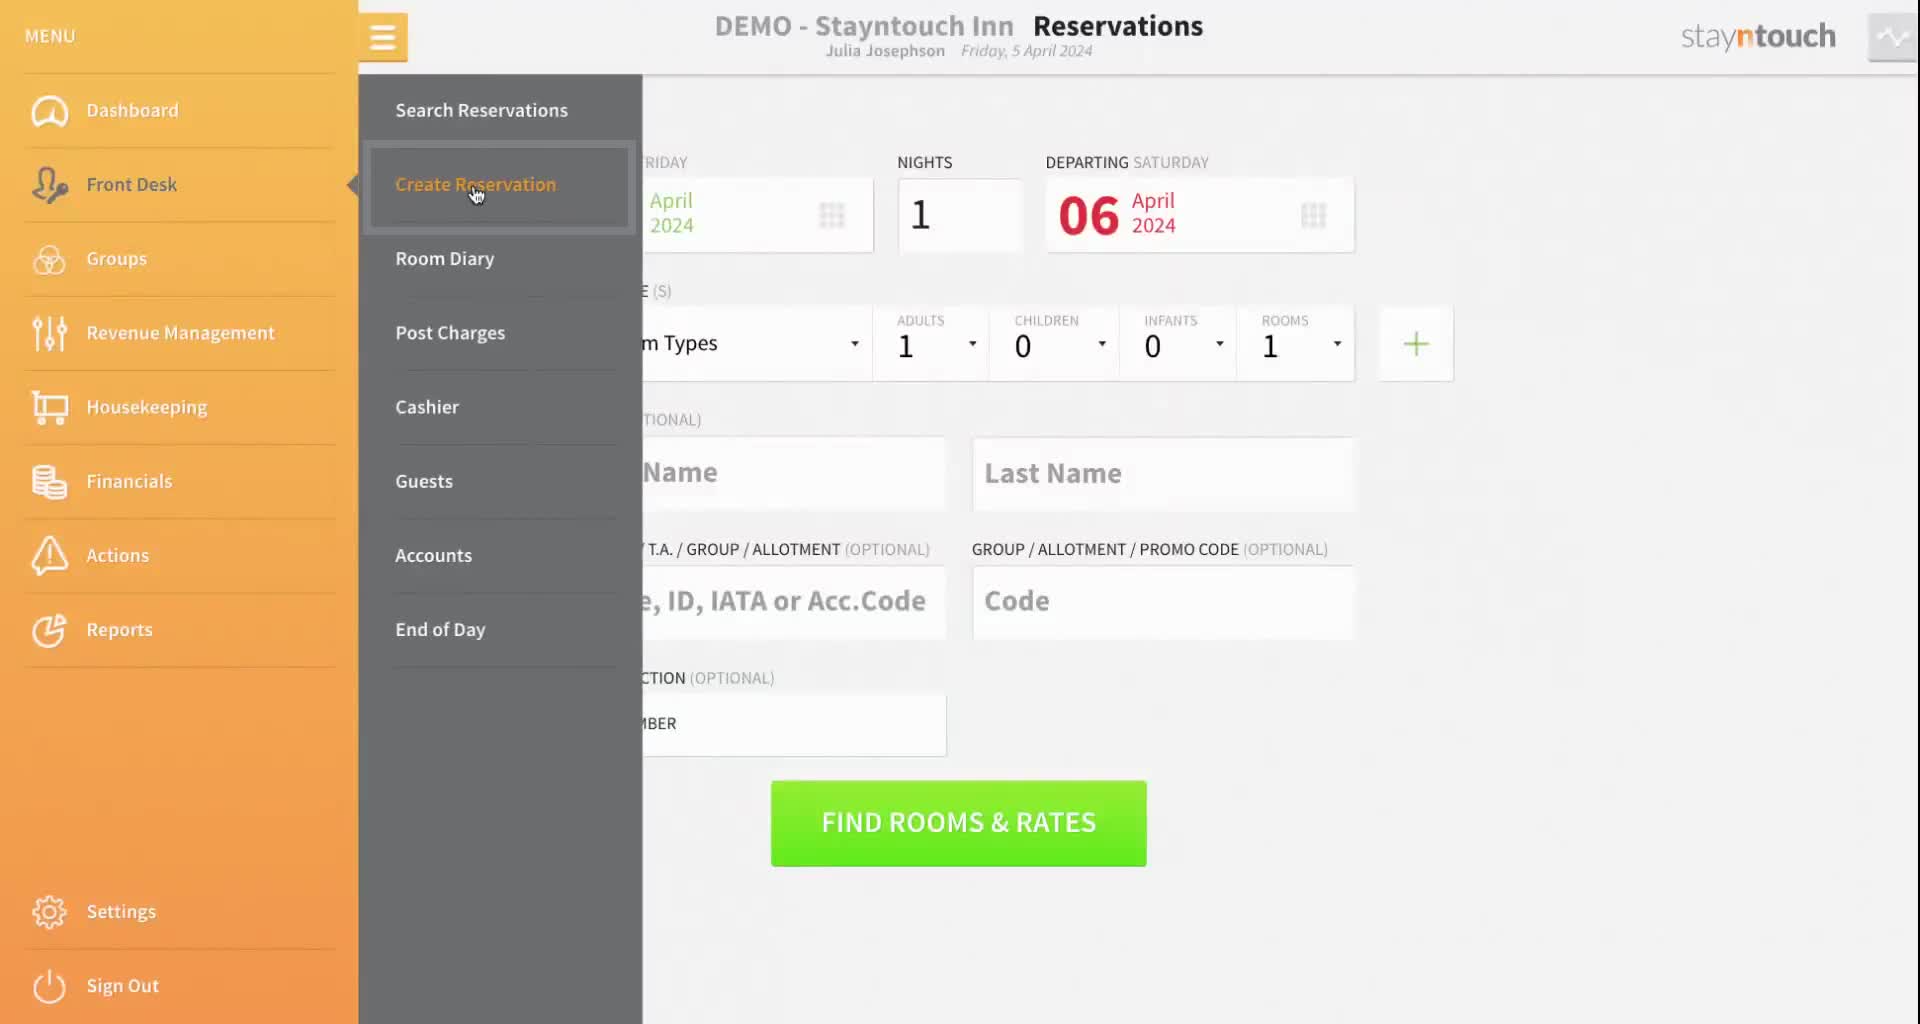The width and height of the screenshot is (1920, 1024).
Task: Click the Housekeeping cart icon
Action: (49, 407)
